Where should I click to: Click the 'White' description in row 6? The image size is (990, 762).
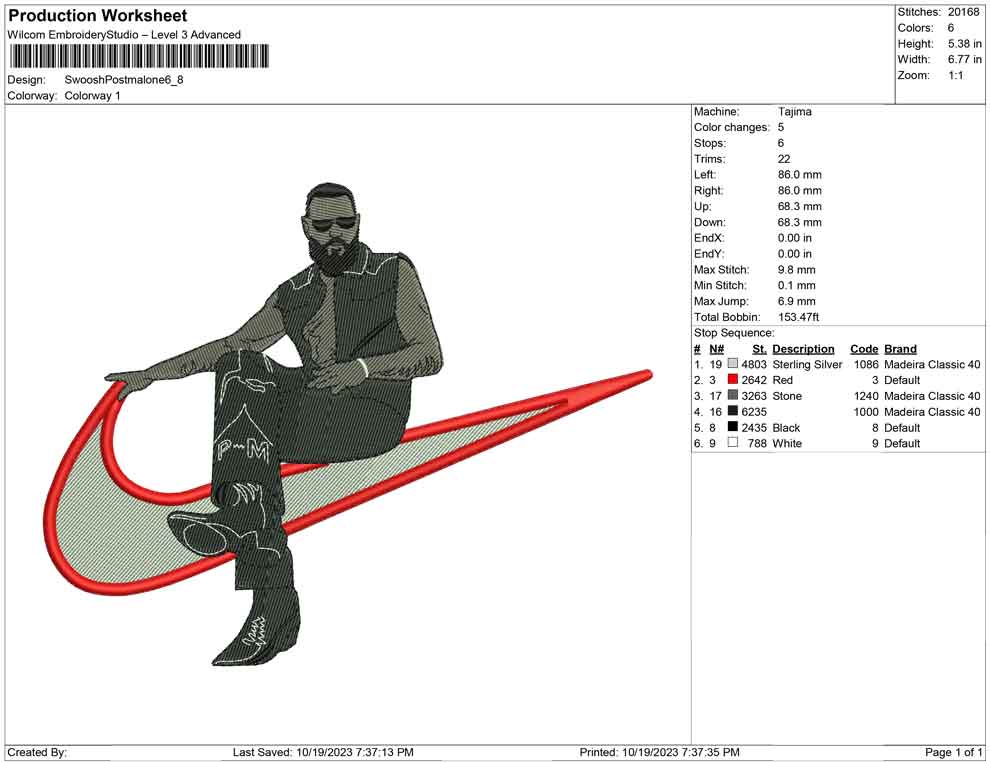click(787, 443)
